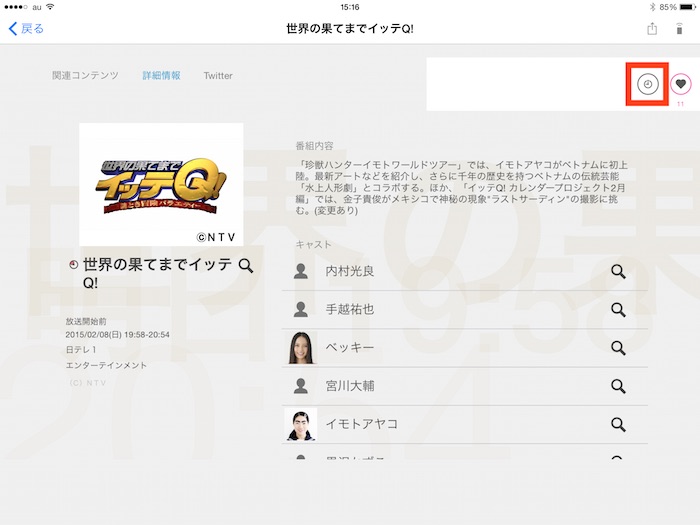This screenshot has width=700, height=525.
Task: Select cast member 内村光良
Action: [350, 271]
